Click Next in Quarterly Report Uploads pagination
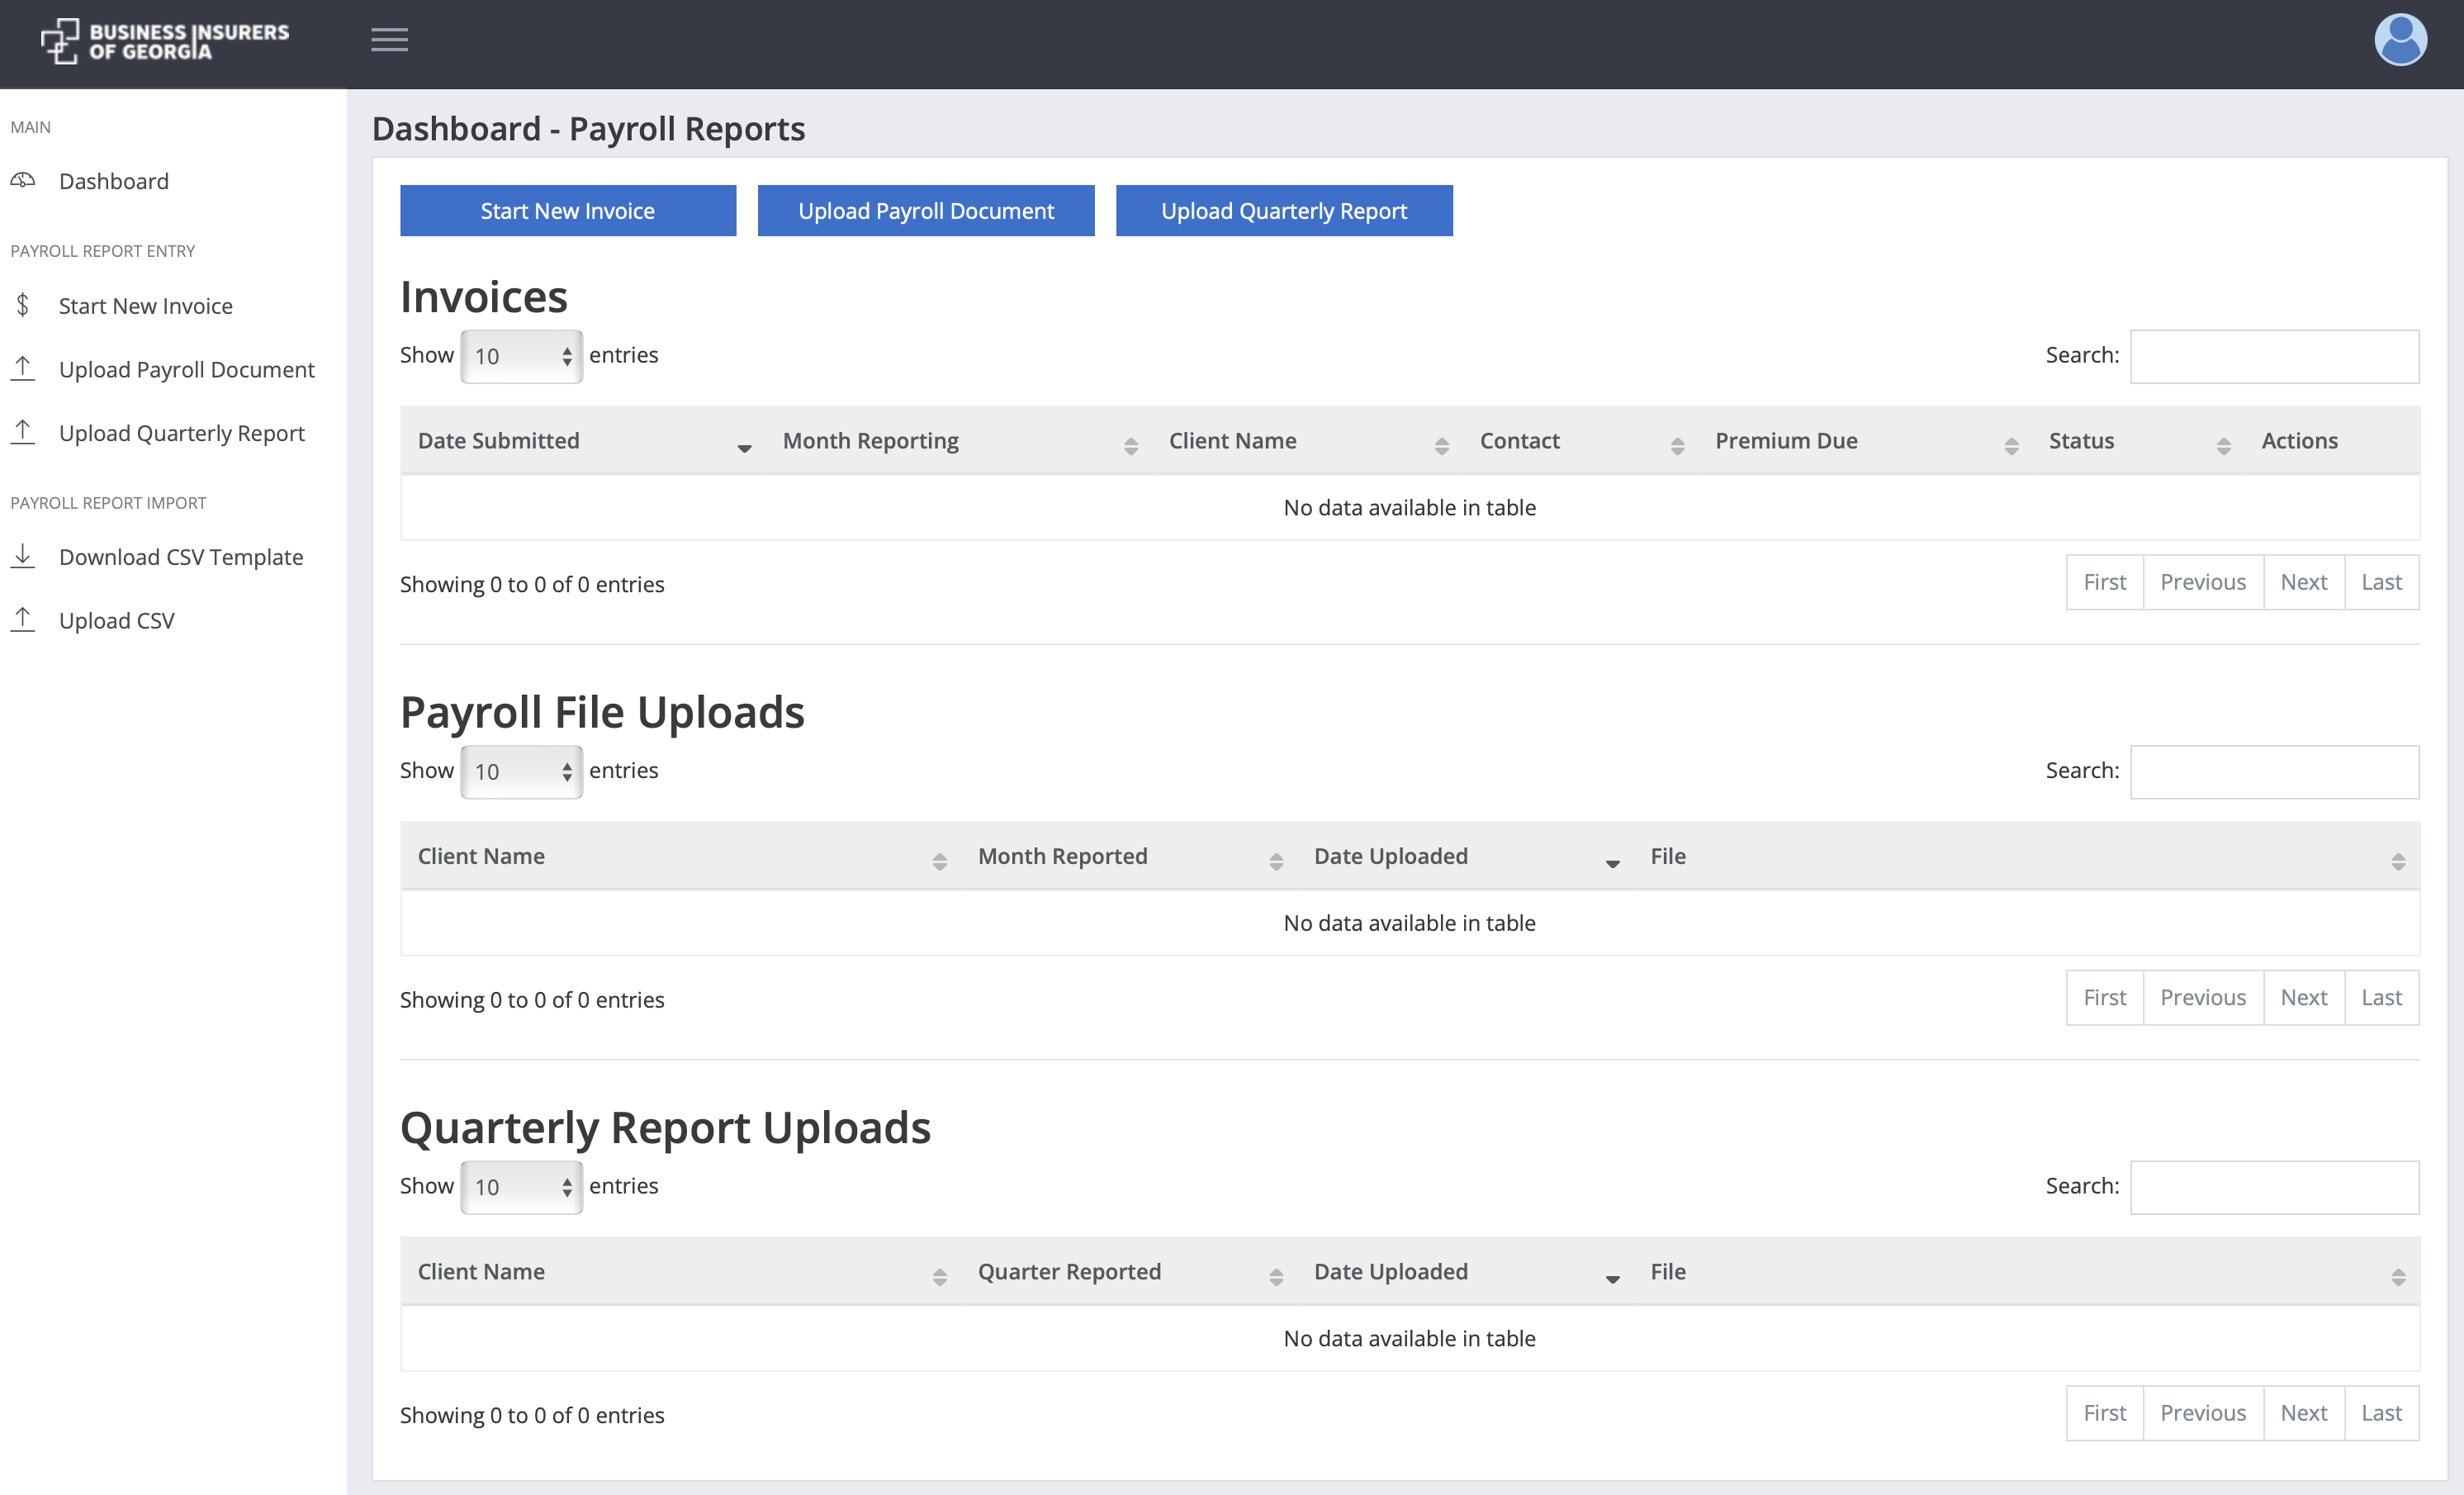 point(2304,1413)
